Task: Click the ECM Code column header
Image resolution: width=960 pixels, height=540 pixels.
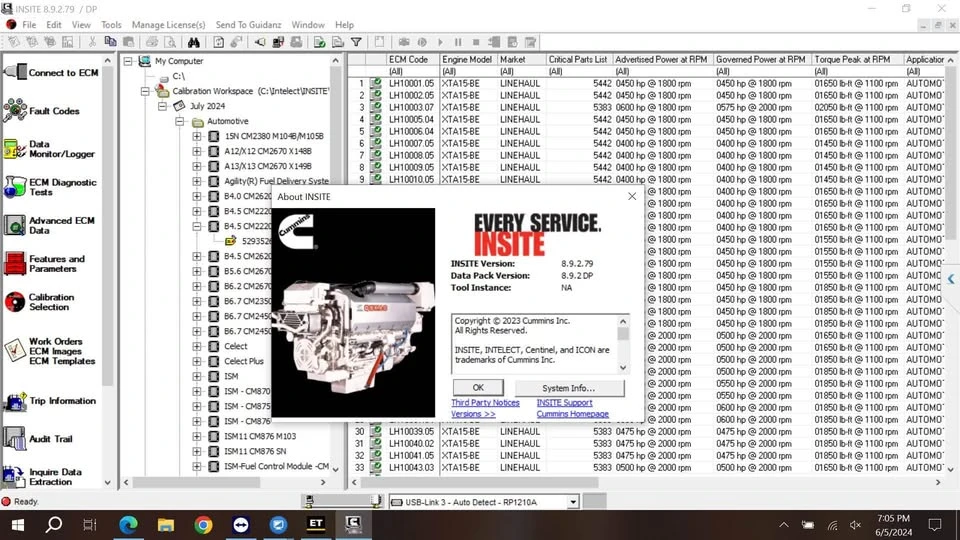Action: [408, 59]
